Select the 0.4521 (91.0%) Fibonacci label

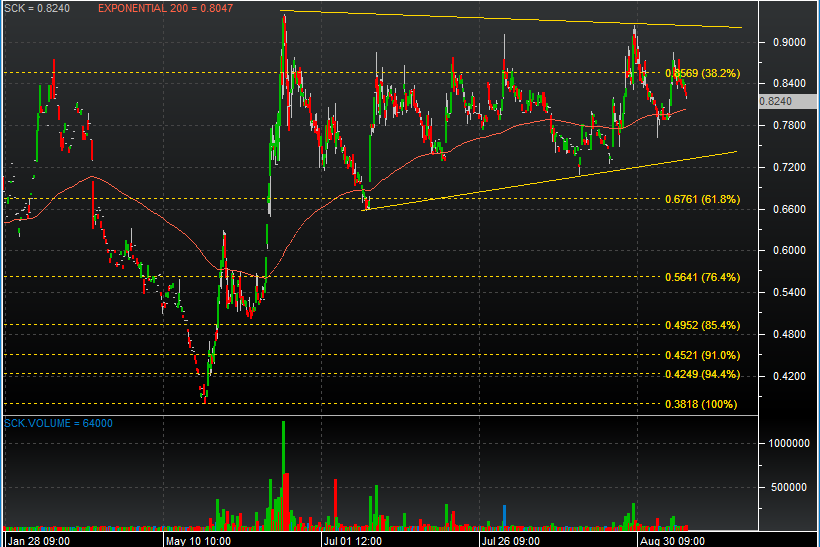pyautogui.click(x=702, y=355)
